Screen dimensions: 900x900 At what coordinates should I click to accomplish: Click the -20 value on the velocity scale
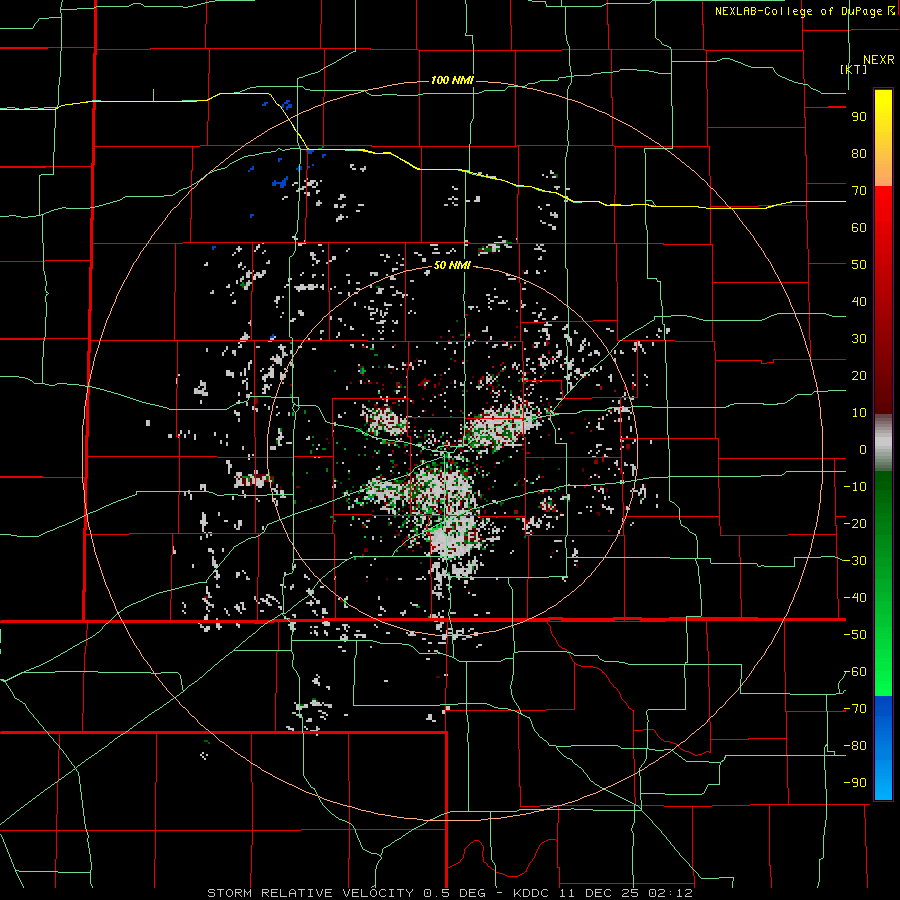[x=855, y=524]
